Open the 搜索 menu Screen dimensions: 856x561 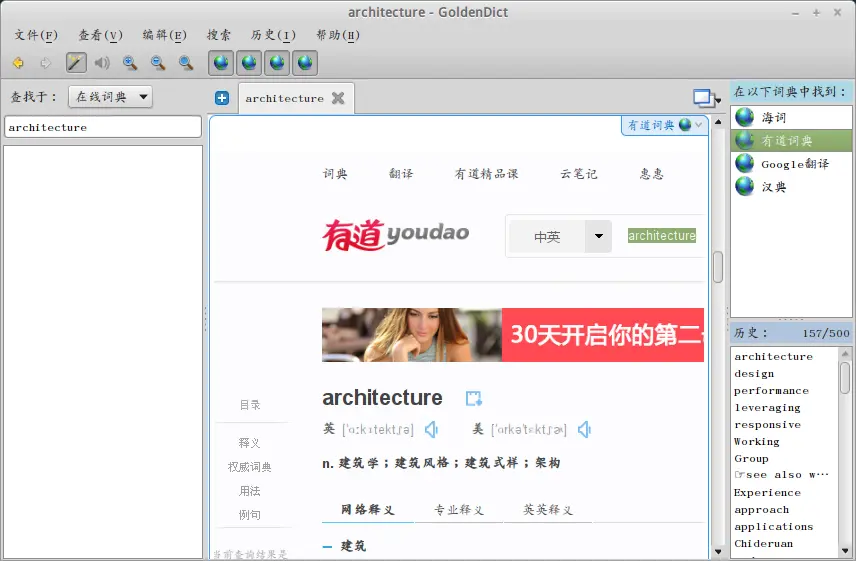coord(218,35)
